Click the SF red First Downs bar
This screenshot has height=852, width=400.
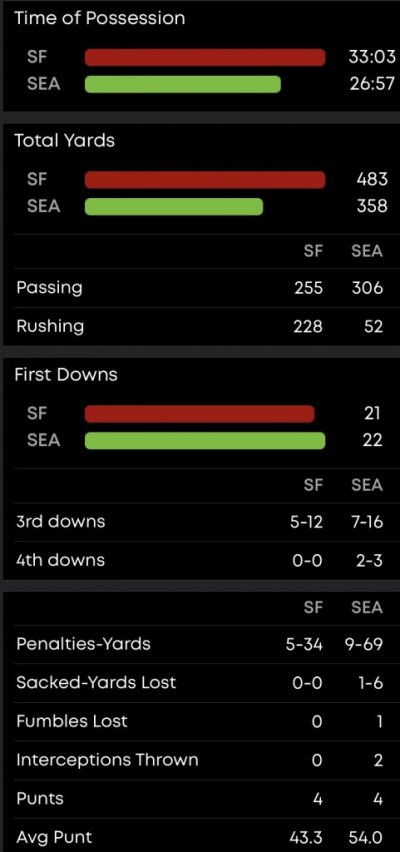[199, 414]
